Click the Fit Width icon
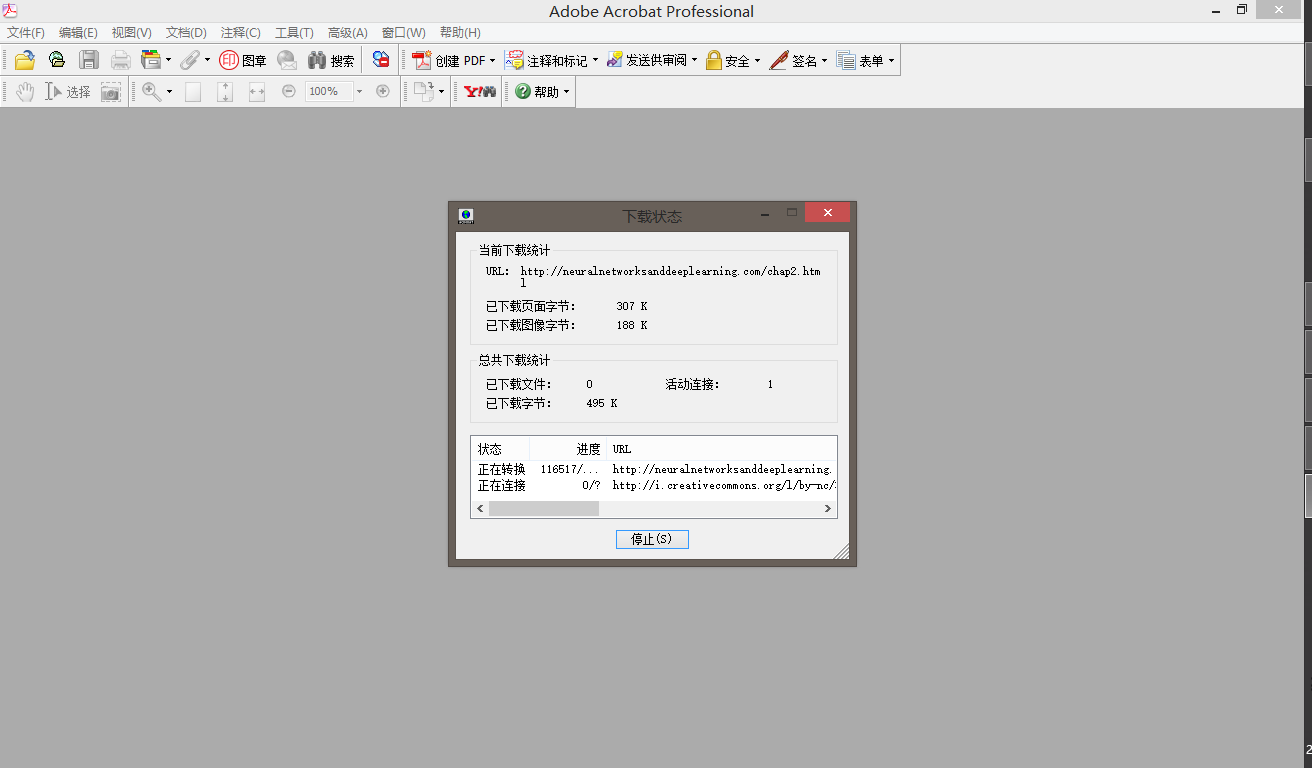 (257, 91)
